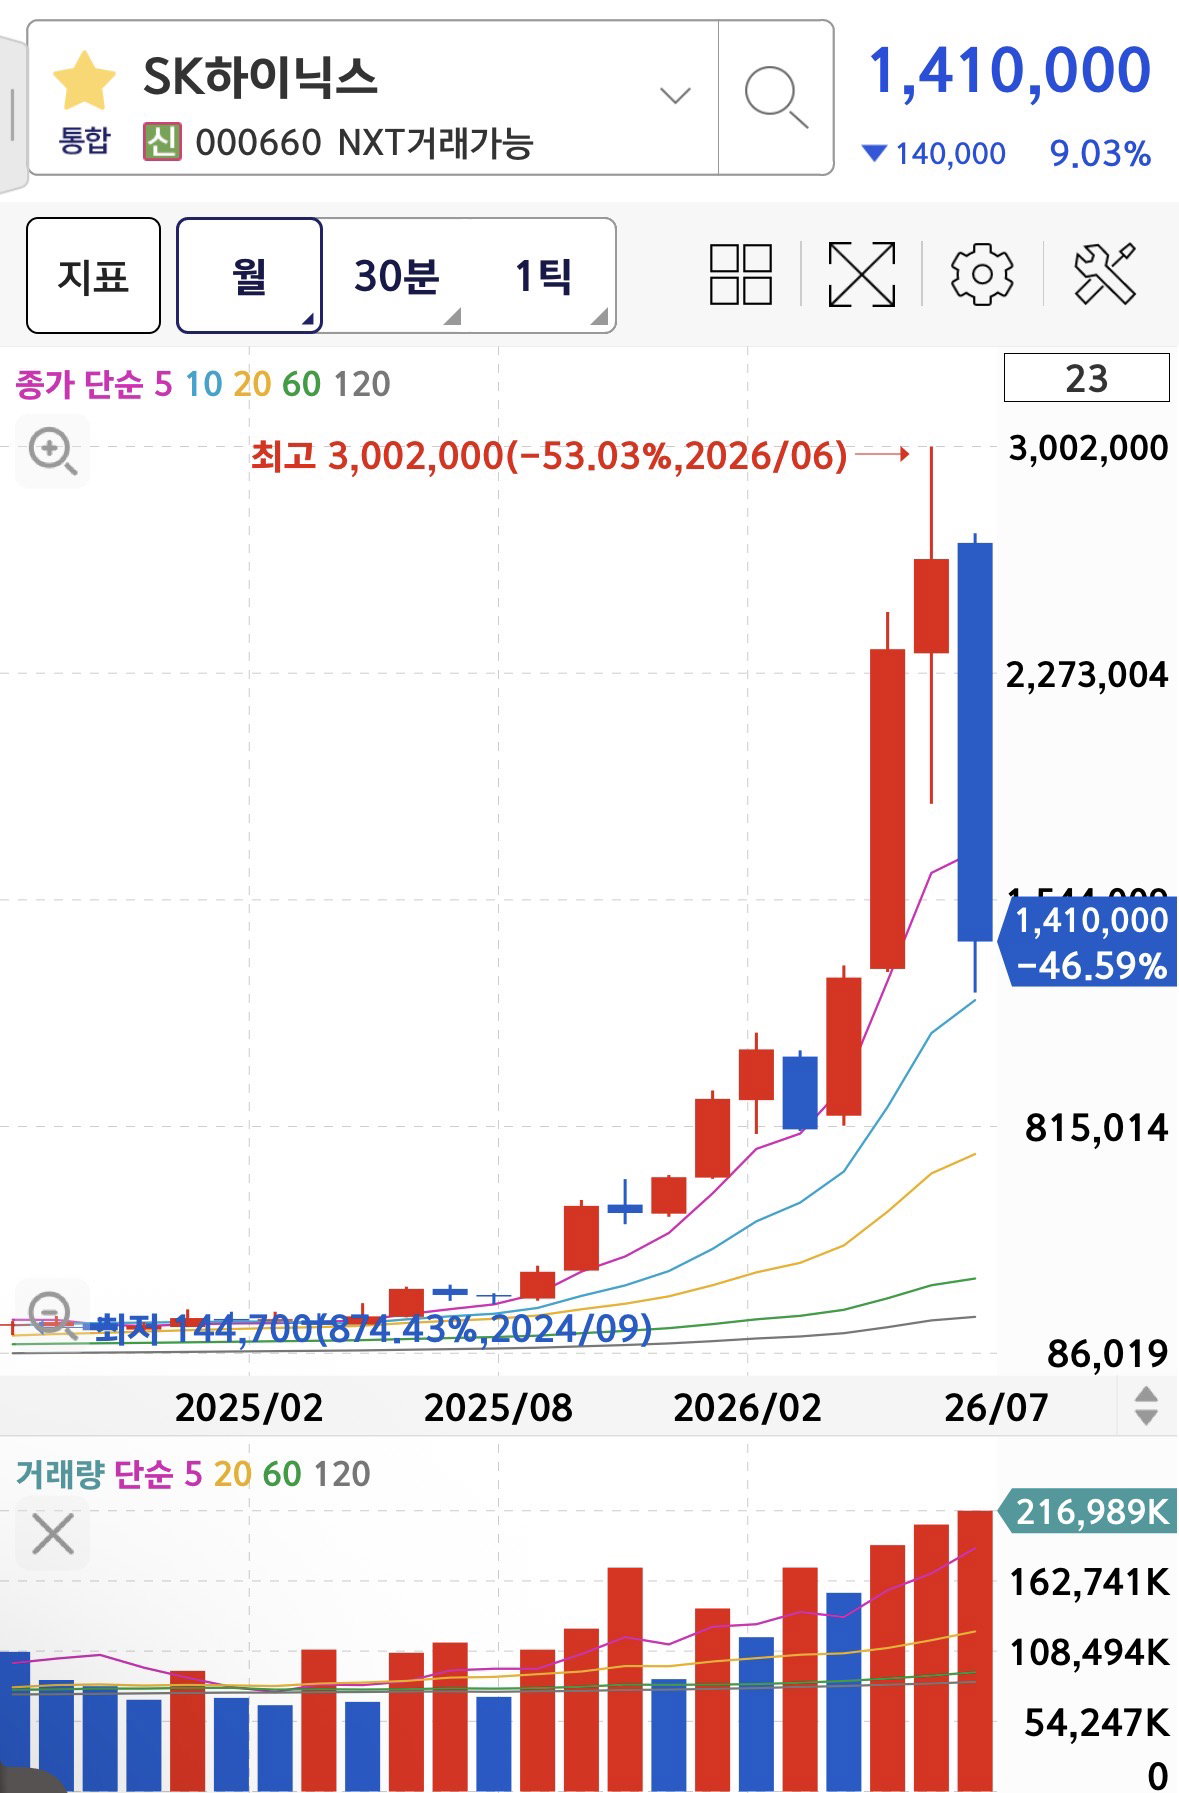1179x1793 pixels.
Task: Tap the current price 1,410,000
Action: [1009, 71]
